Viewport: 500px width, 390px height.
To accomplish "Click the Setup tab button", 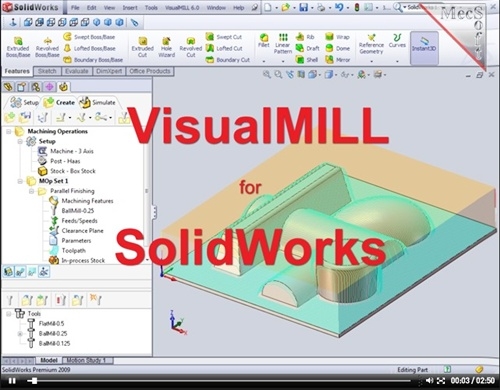I will 24,102.
